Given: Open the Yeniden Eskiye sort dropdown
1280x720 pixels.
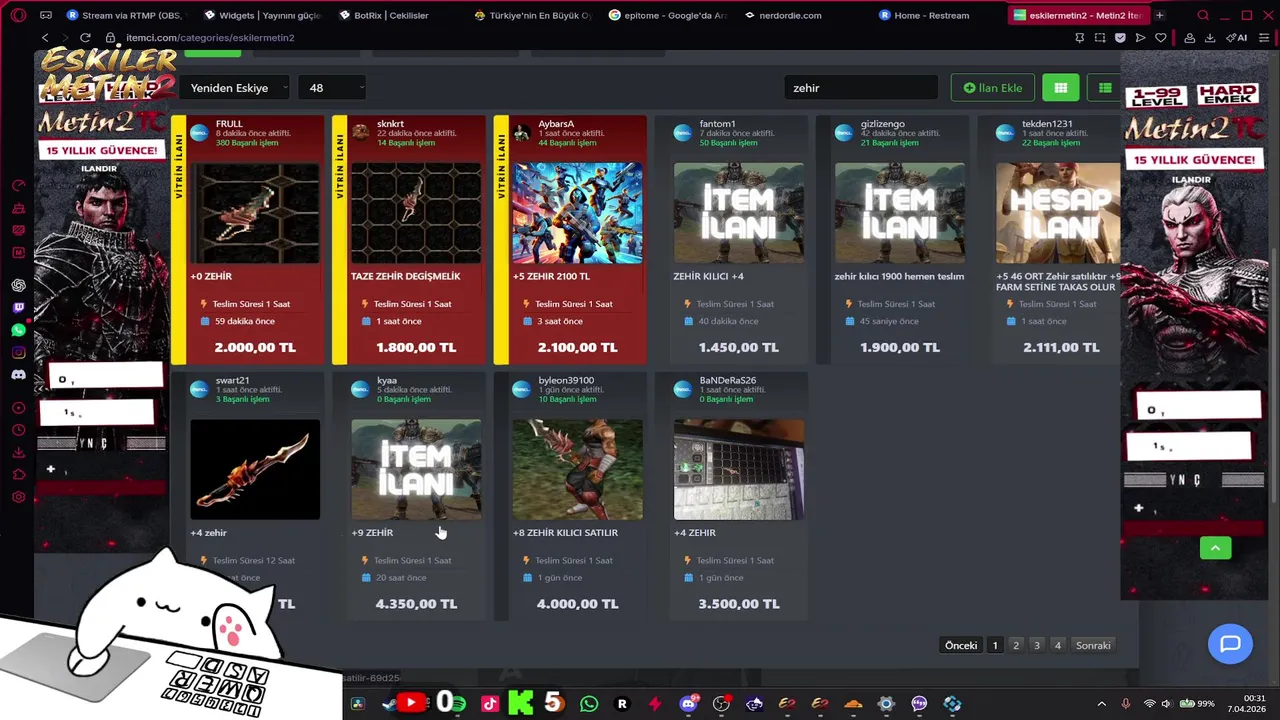Looking at the screenshot, I should pyautogui.click(x=236, y=88).
